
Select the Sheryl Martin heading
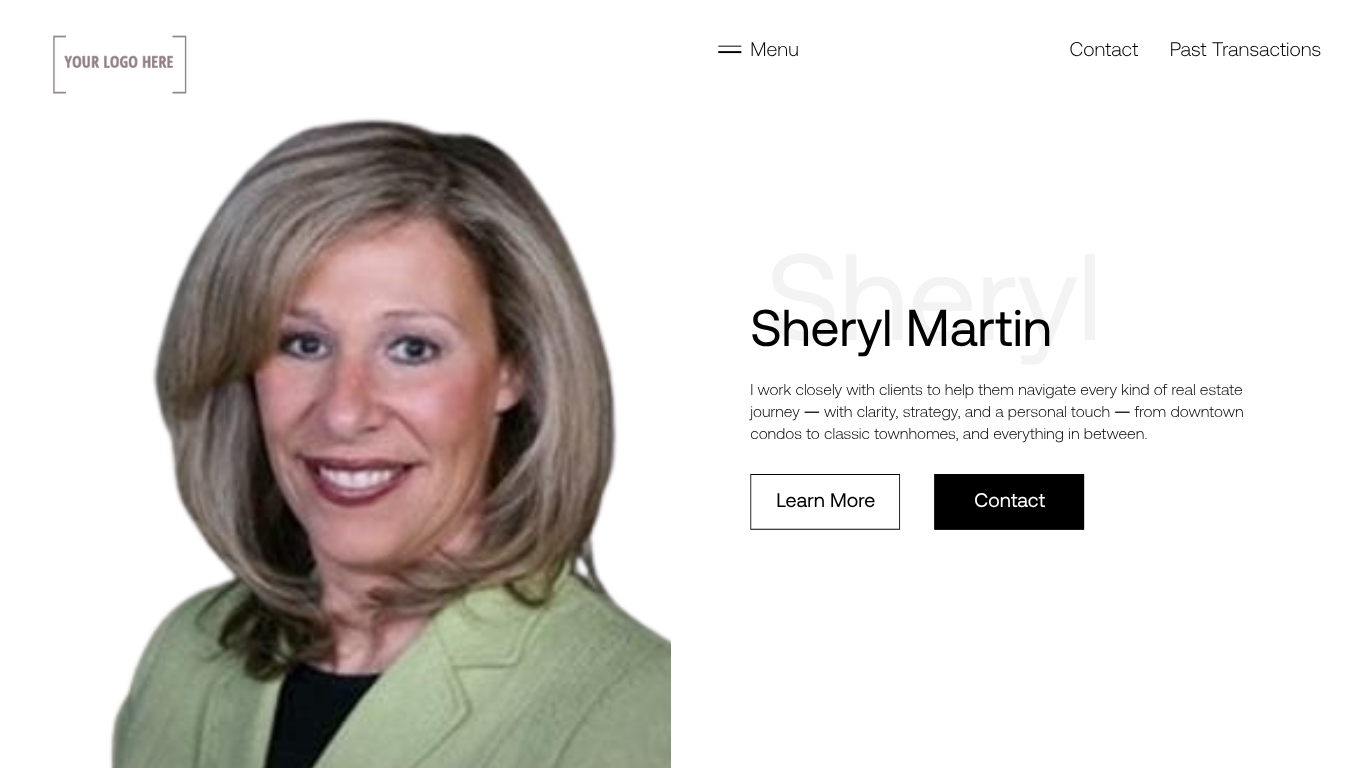pos(900,329)
